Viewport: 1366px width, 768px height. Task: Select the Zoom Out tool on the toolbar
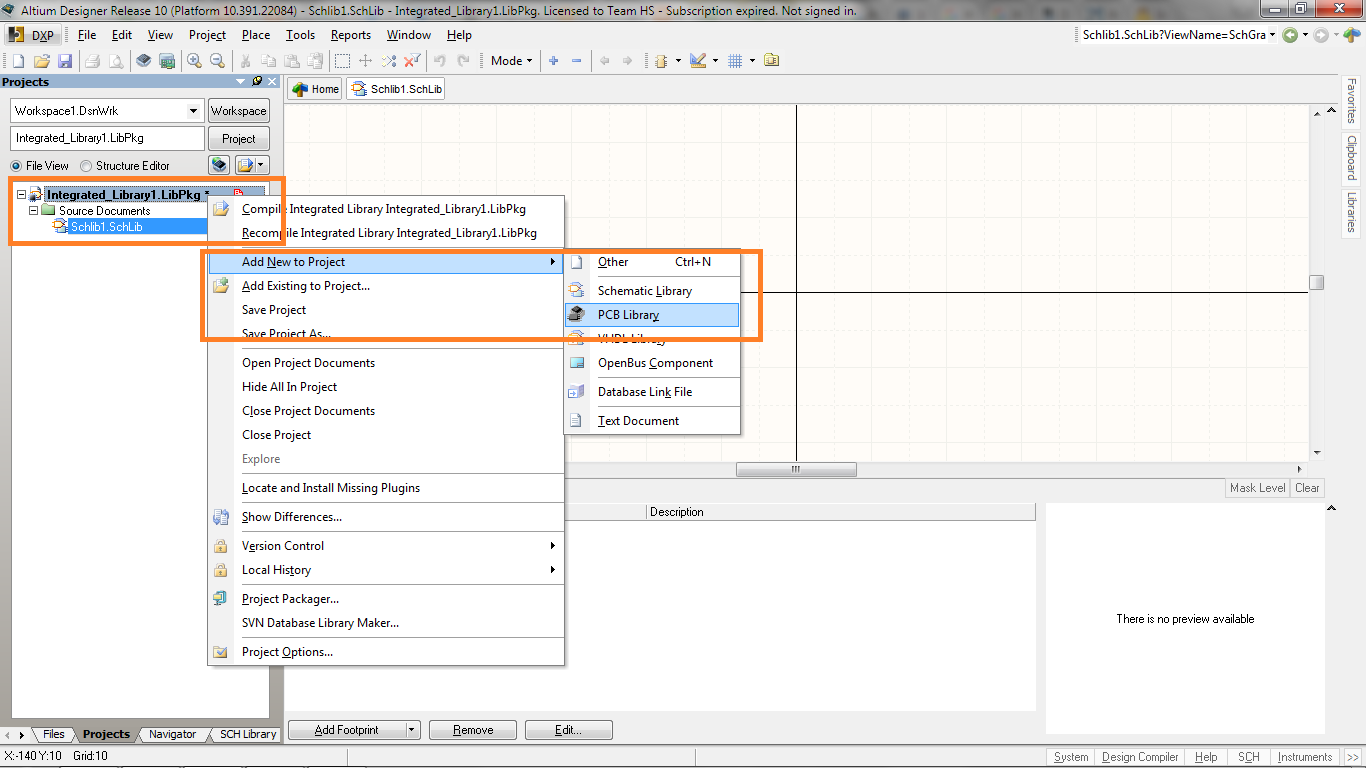(x=217, y=60)
